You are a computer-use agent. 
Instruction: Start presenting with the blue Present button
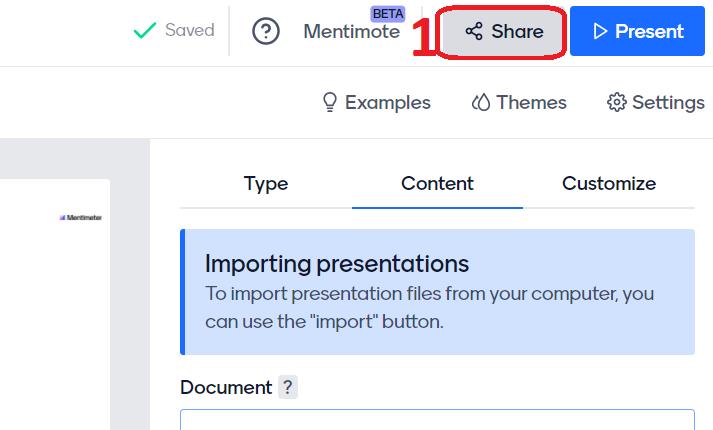637,31
